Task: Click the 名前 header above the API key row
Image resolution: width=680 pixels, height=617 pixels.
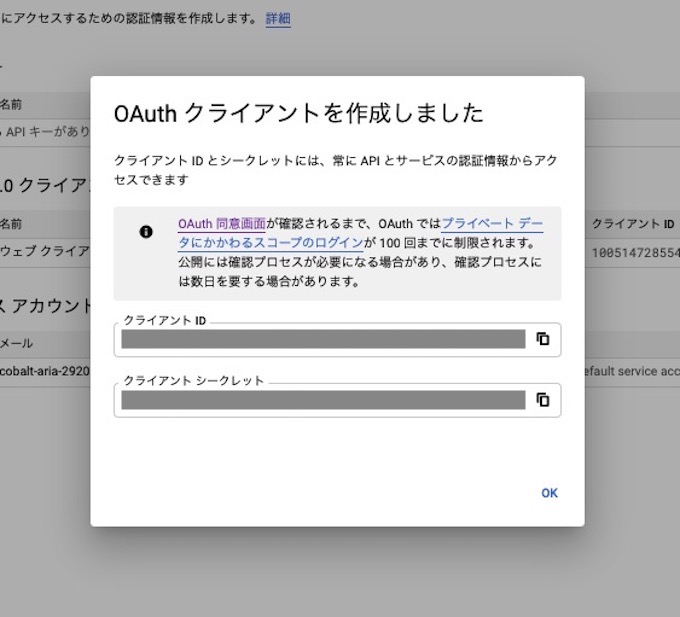Action: click(x=11, y=104)
